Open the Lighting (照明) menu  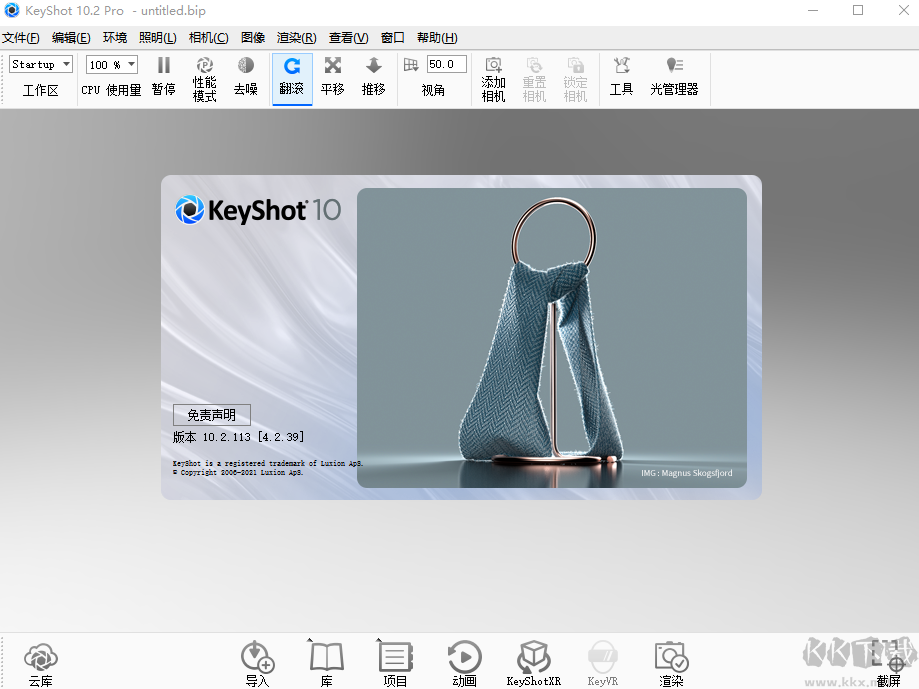click(x=157, y=38)
